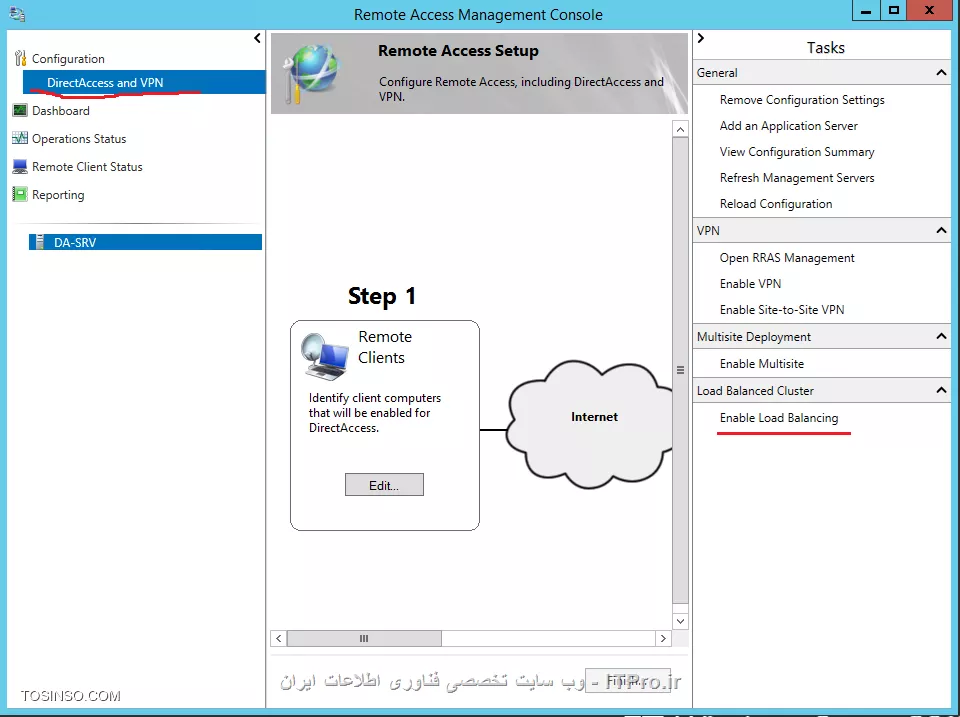Select the DA-SRV server entry
The width and height of the screenshot is (960, 717).
coord(145,242)
